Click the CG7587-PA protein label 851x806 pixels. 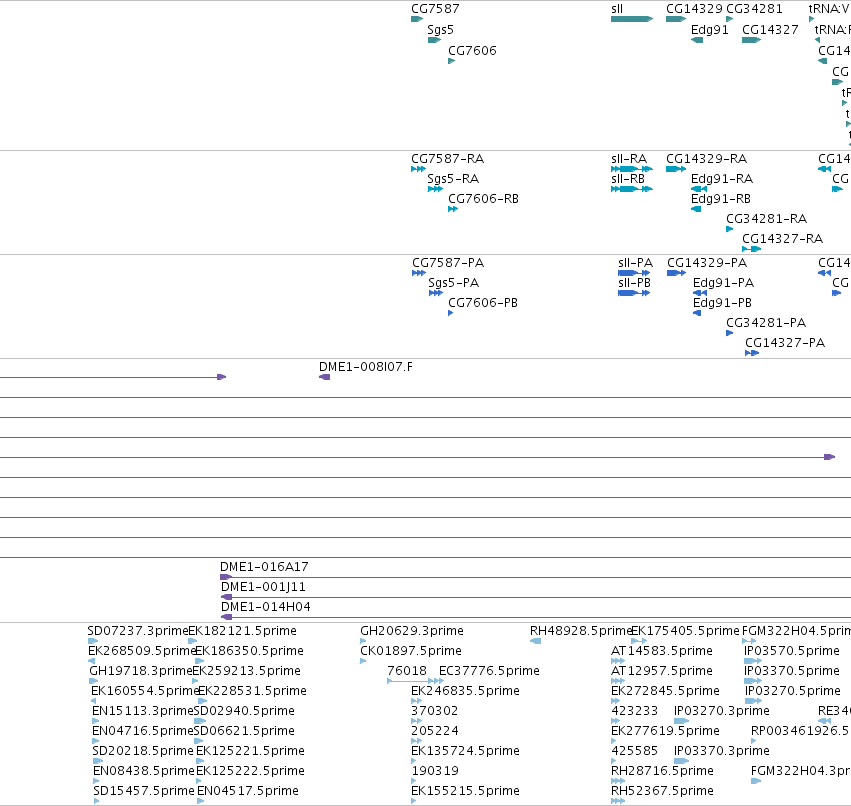click(x=448, y=263)
